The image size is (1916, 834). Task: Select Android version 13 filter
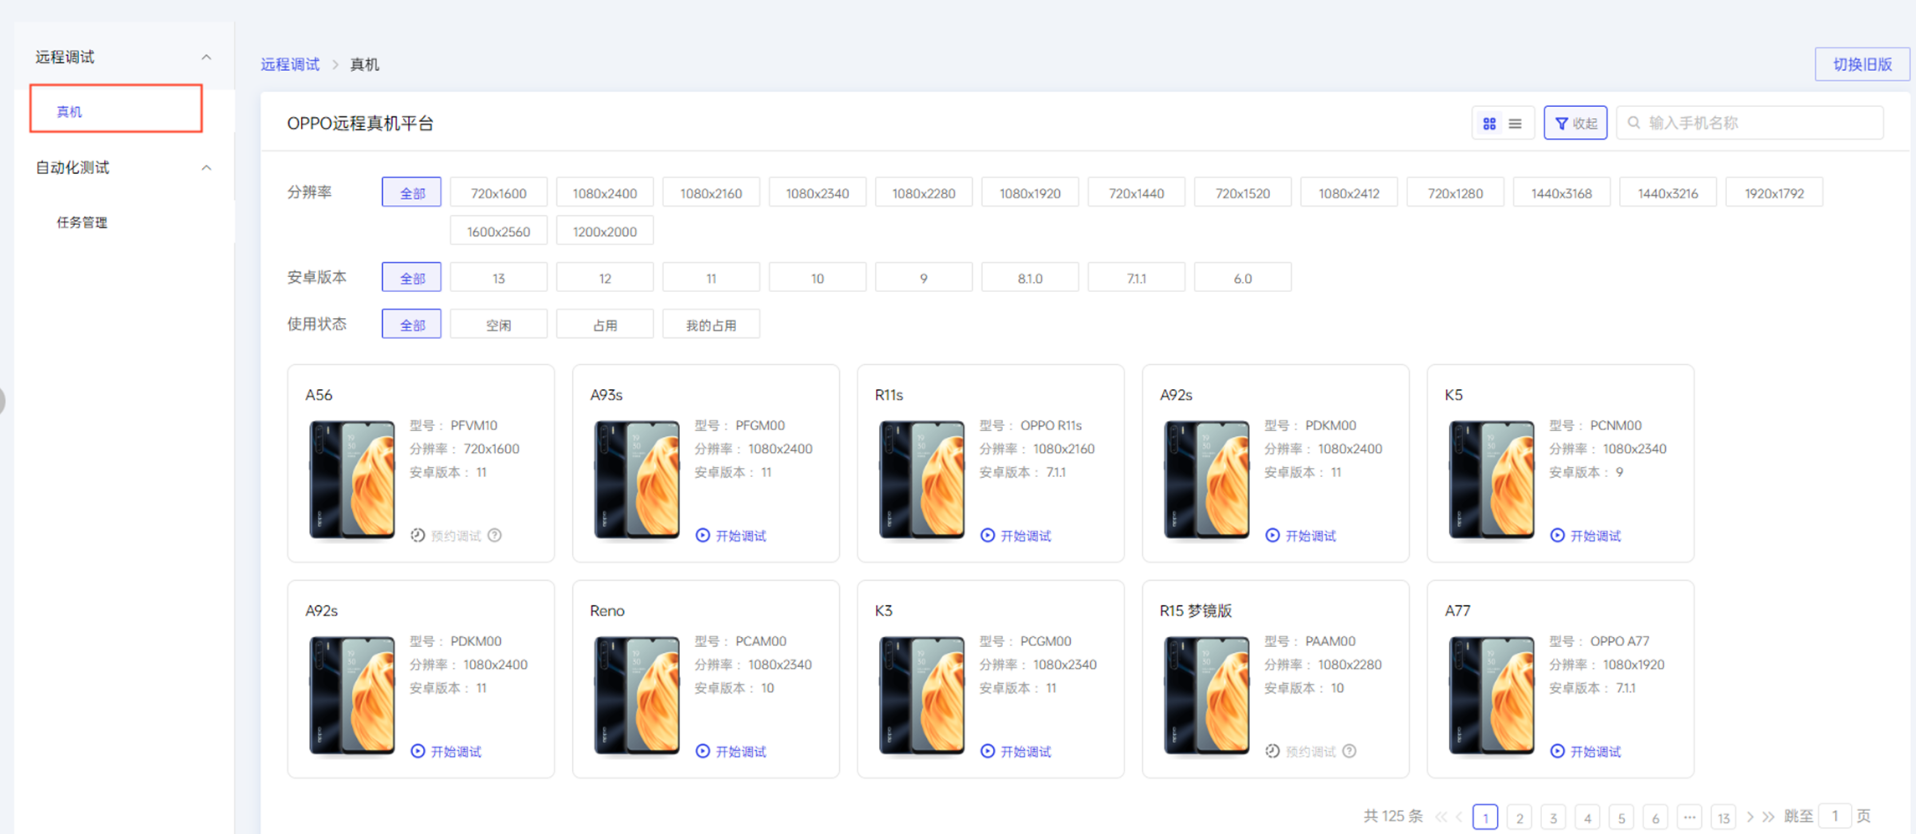pyautogui.click(x=498, y=278)
